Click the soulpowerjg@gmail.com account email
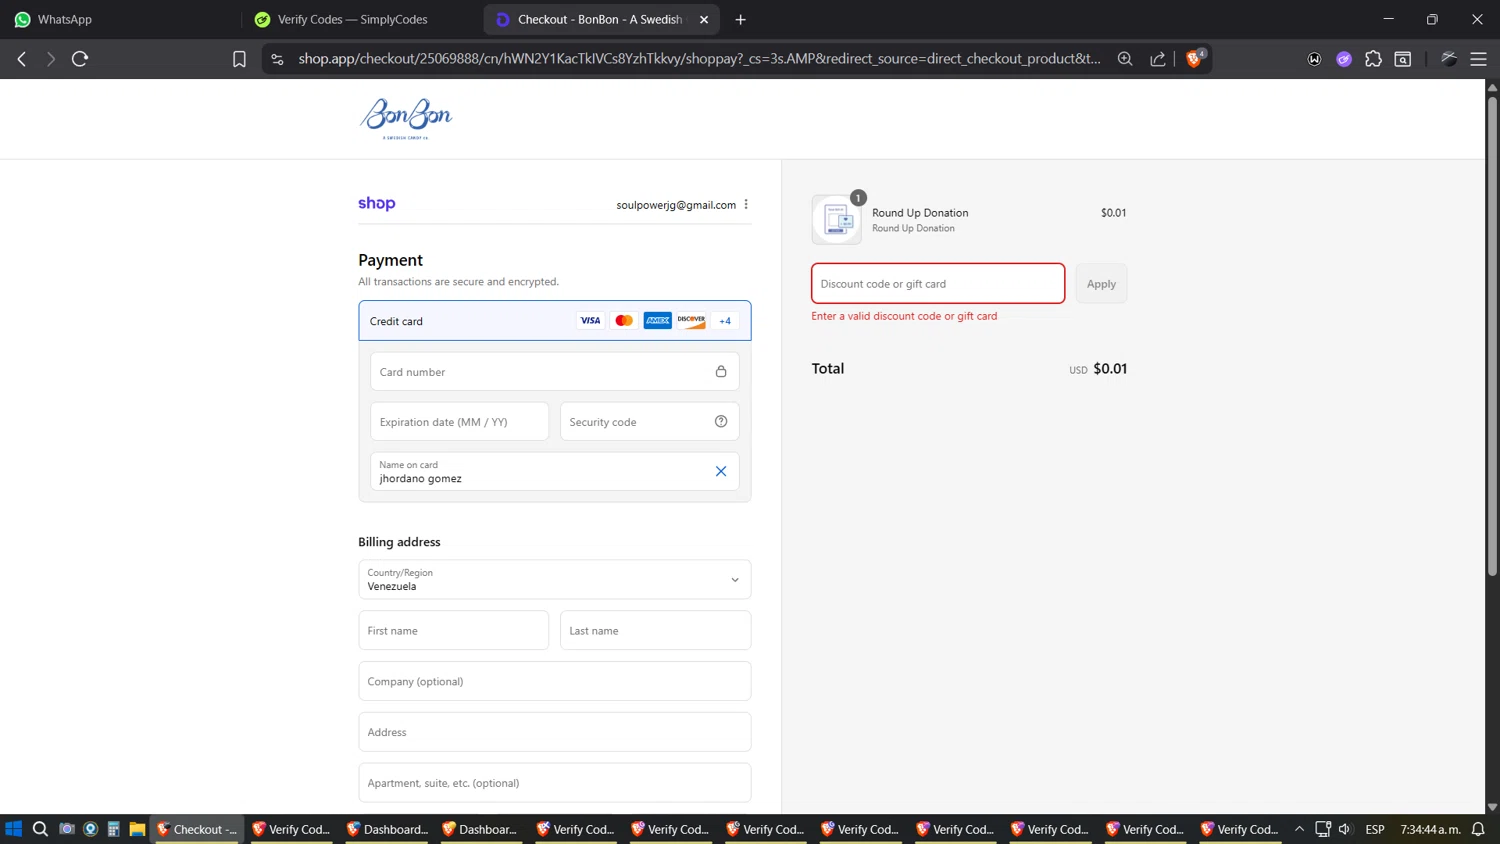The image size is (1500, 844). coord(676,205)
